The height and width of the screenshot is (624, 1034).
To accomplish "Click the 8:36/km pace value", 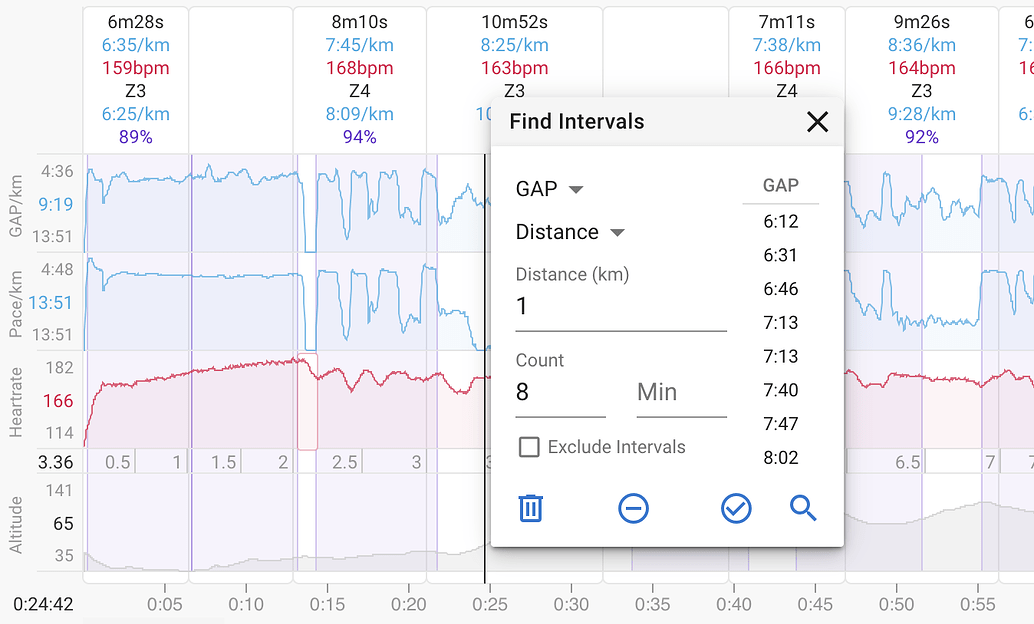I will pos(922,45).
